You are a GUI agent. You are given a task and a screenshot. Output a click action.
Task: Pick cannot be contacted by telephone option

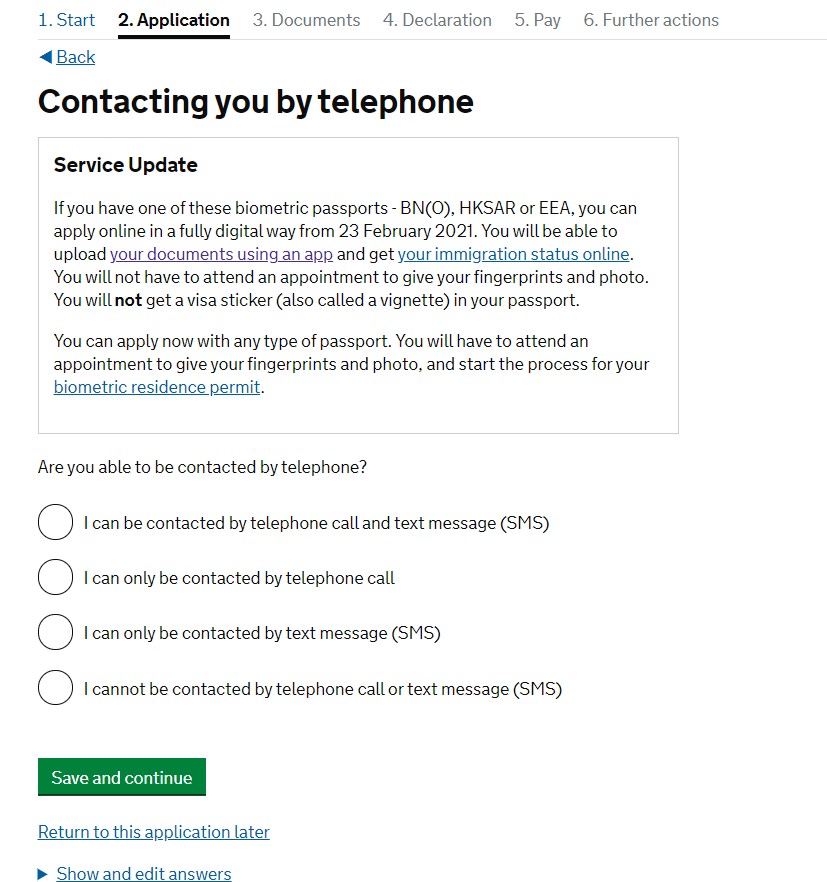click(x=55, y=688)
